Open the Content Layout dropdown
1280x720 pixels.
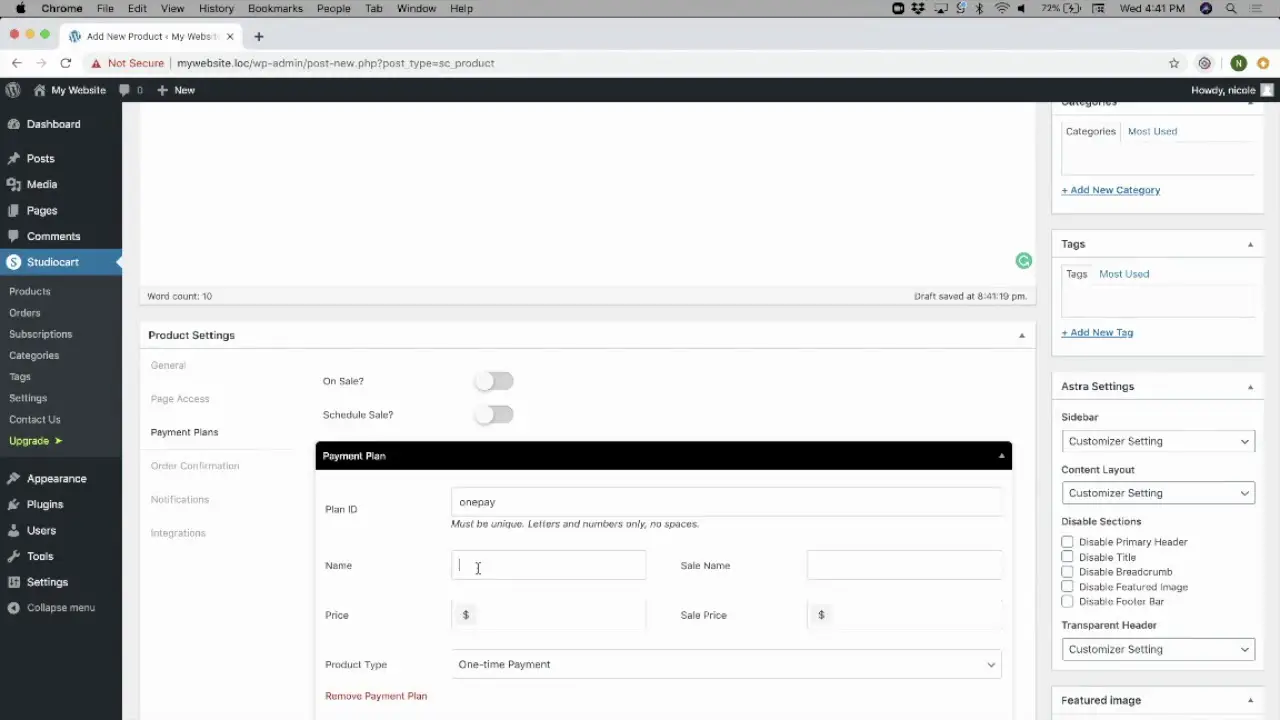click(1158, 493)
